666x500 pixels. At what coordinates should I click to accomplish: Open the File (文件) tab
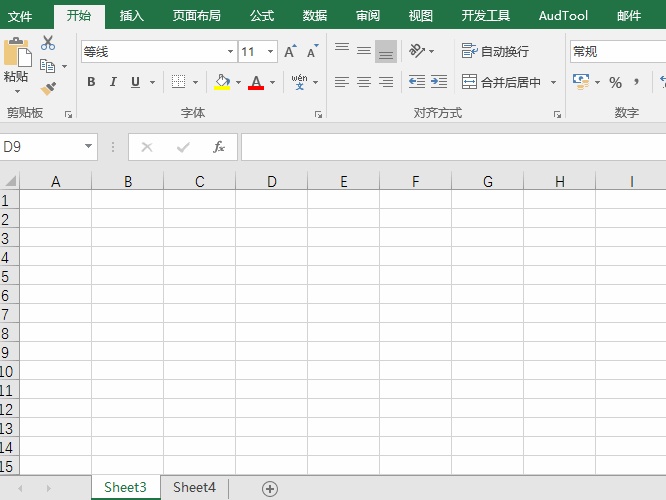[20, 16]
